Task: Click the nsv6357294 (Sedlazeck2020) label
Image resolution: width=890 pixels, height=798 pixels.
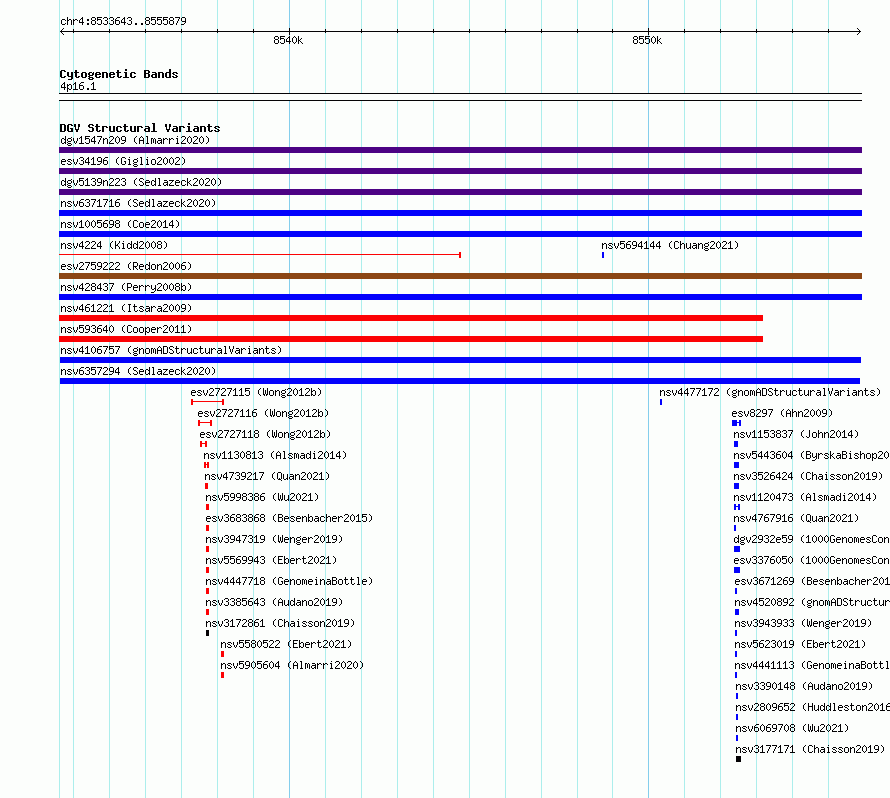Action: tap(138, 371)
